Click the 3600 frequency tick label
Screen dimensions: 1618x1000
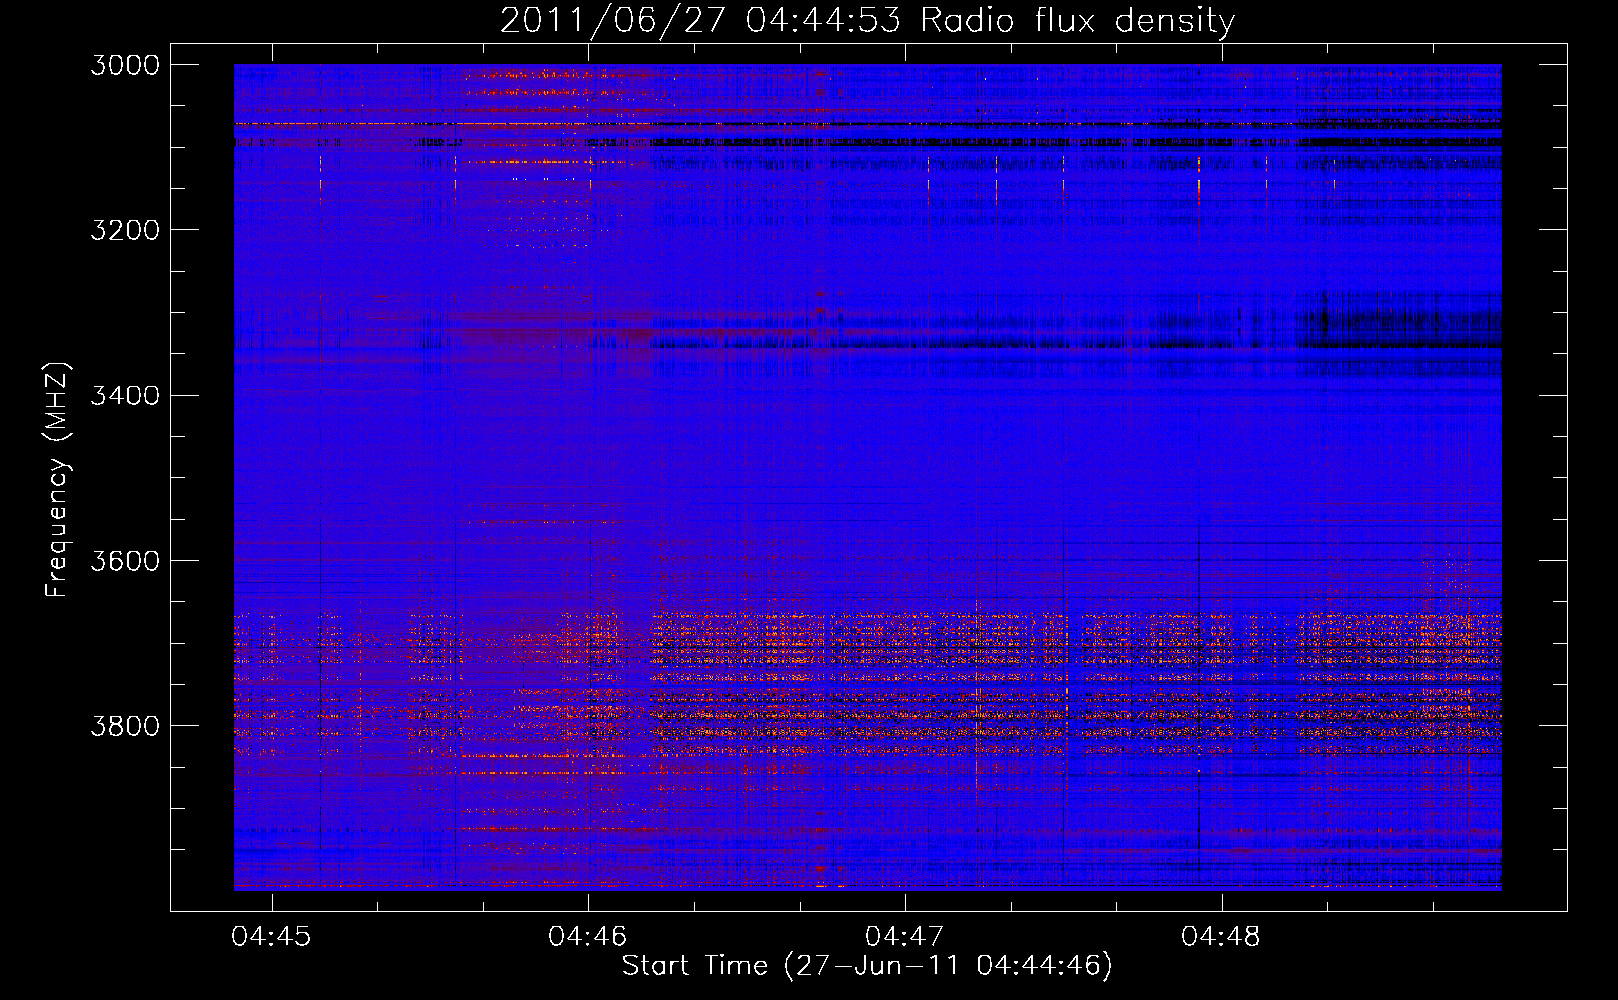(x=125, y=561)
